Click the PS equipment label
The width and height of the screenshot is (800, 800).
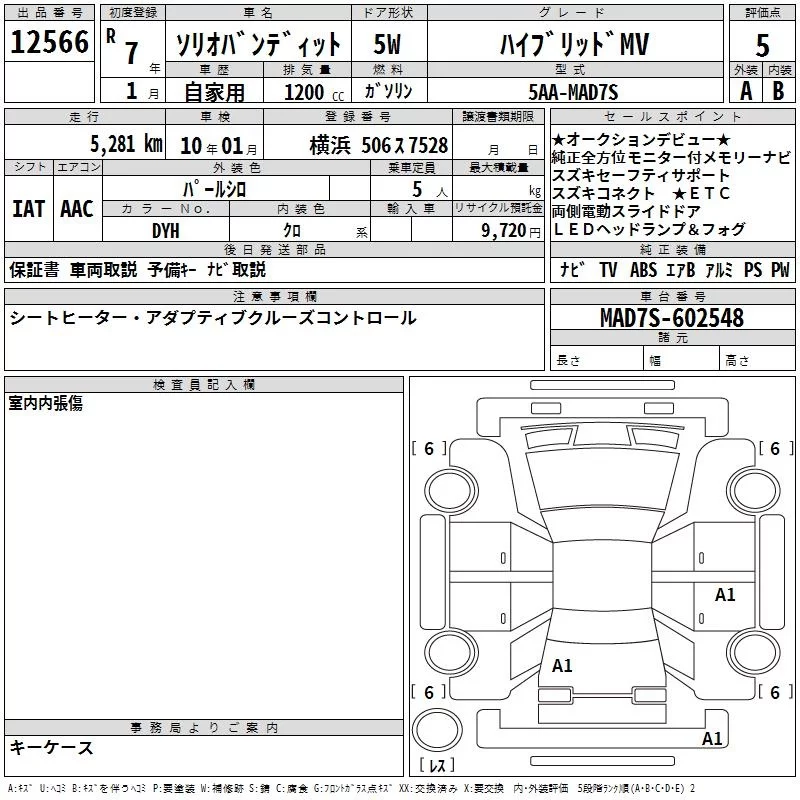click(x=753, y=269)
